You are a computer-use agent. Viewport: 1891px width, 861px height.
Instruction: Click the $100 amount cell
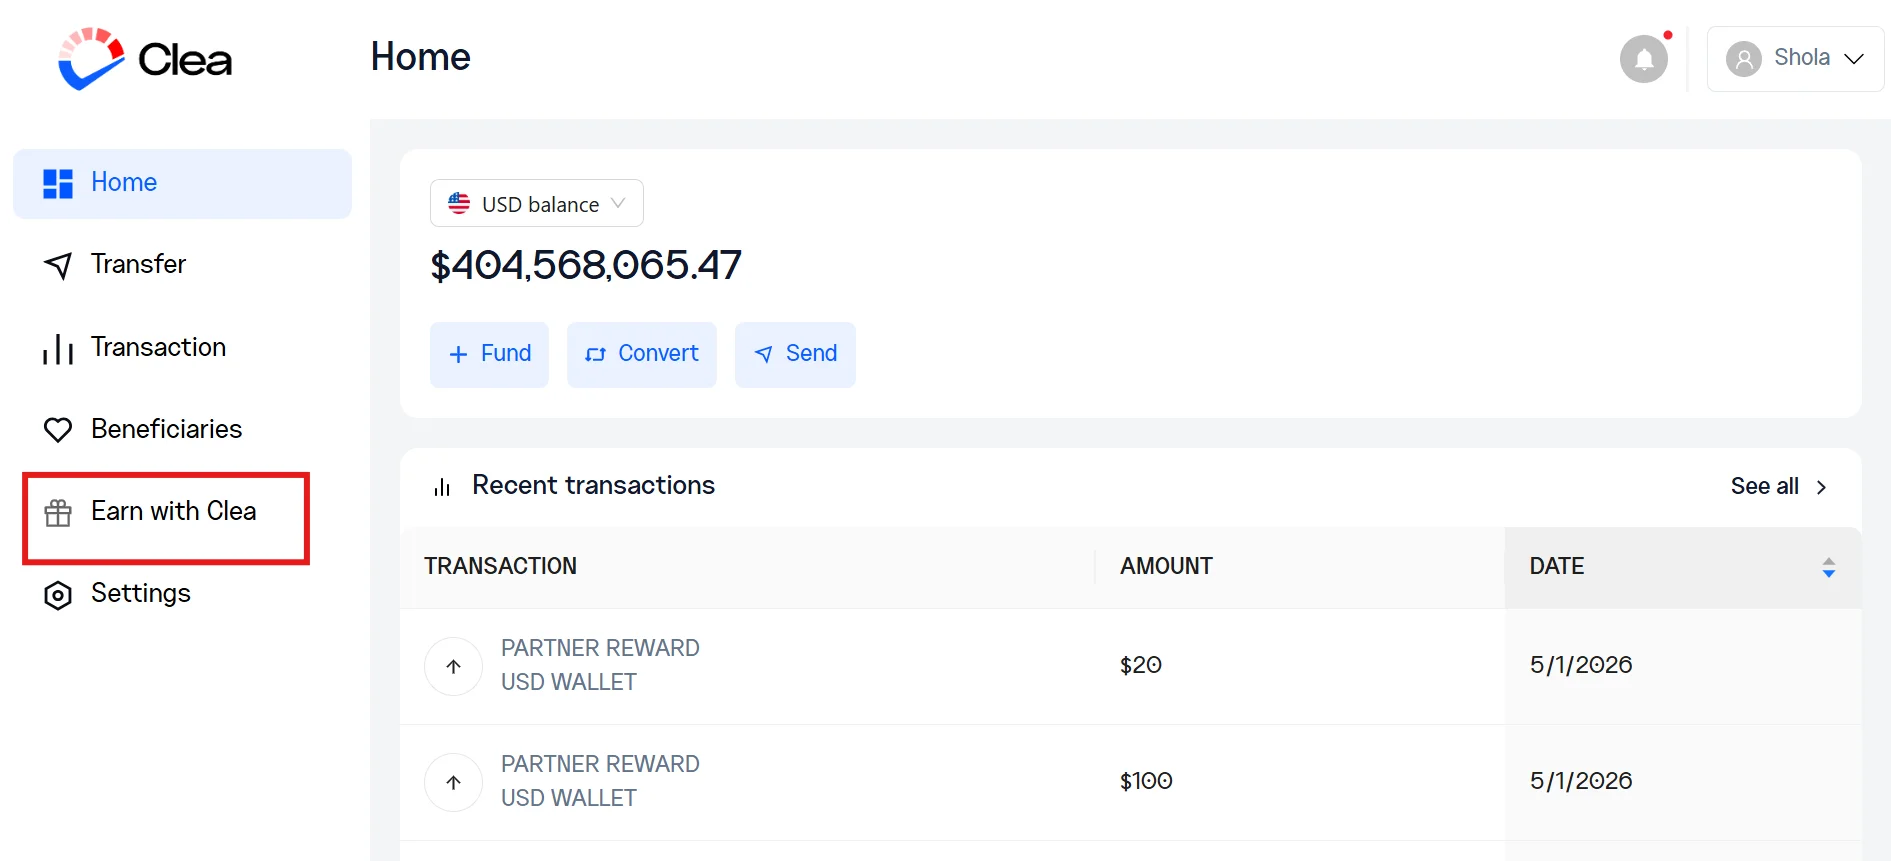point(1146,781)
